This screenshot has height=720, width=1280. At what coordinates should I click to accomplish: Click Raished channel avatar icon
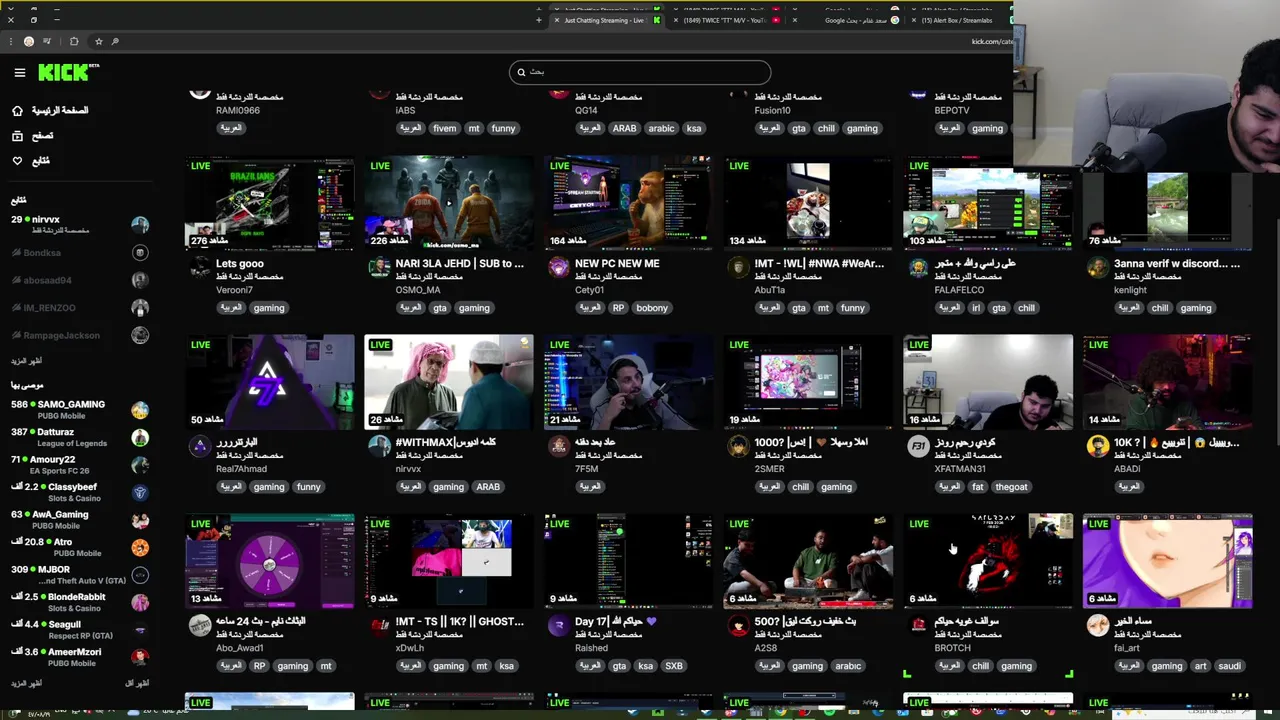tap(558, 625)
